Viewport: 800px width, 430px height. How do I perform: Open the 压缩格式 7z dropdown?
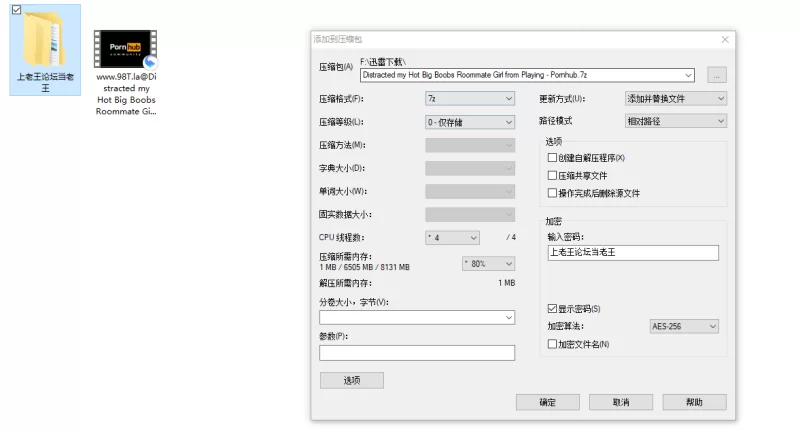coord(469,99)
